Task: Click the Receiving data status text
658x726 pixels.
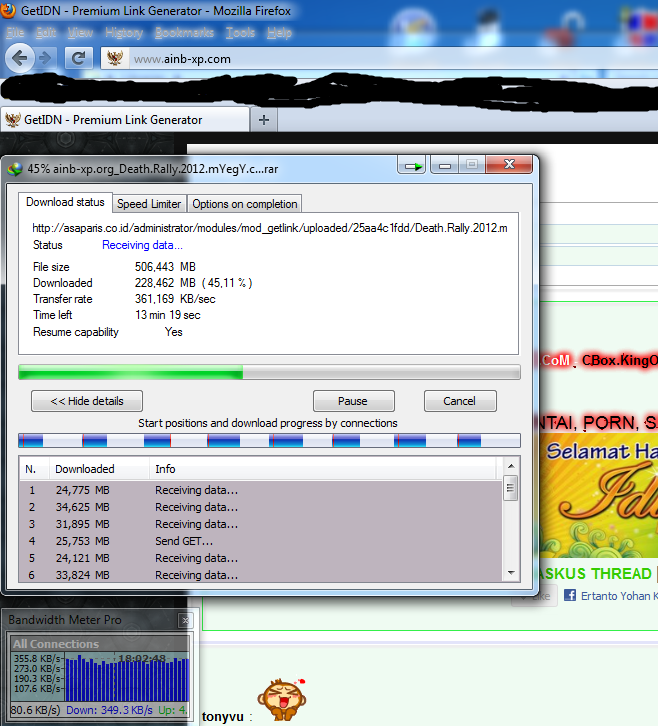Action: pyautogui.click(x=142, y=245)
